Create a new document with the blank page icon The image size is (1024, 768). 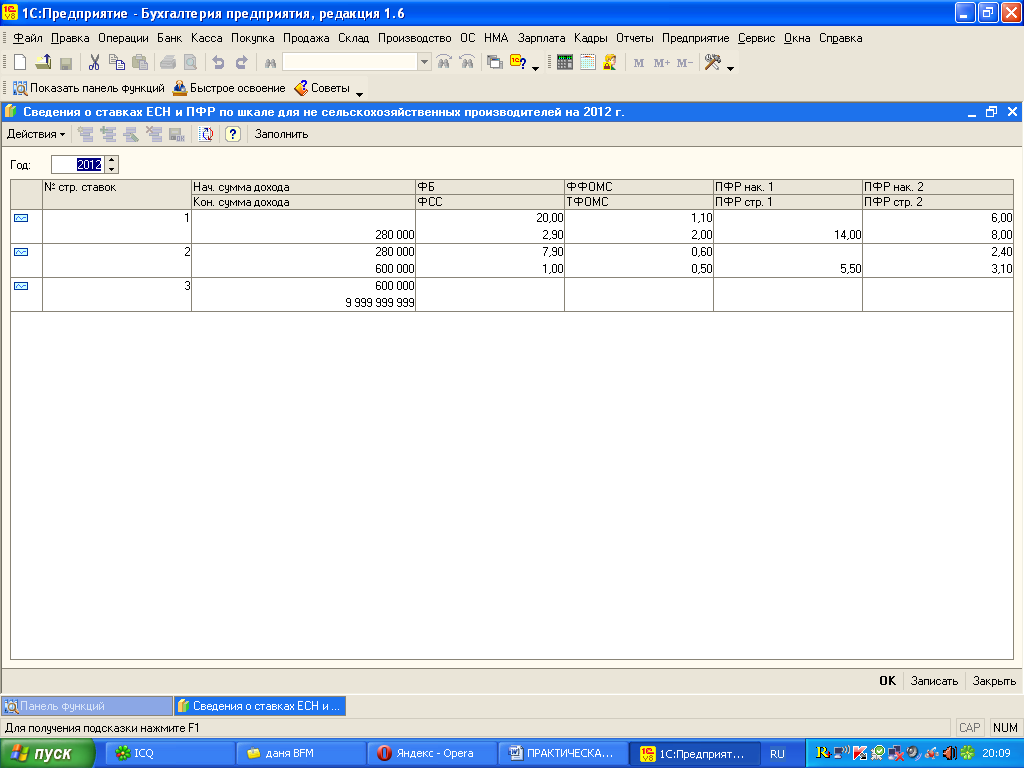(x=20, y=63)
